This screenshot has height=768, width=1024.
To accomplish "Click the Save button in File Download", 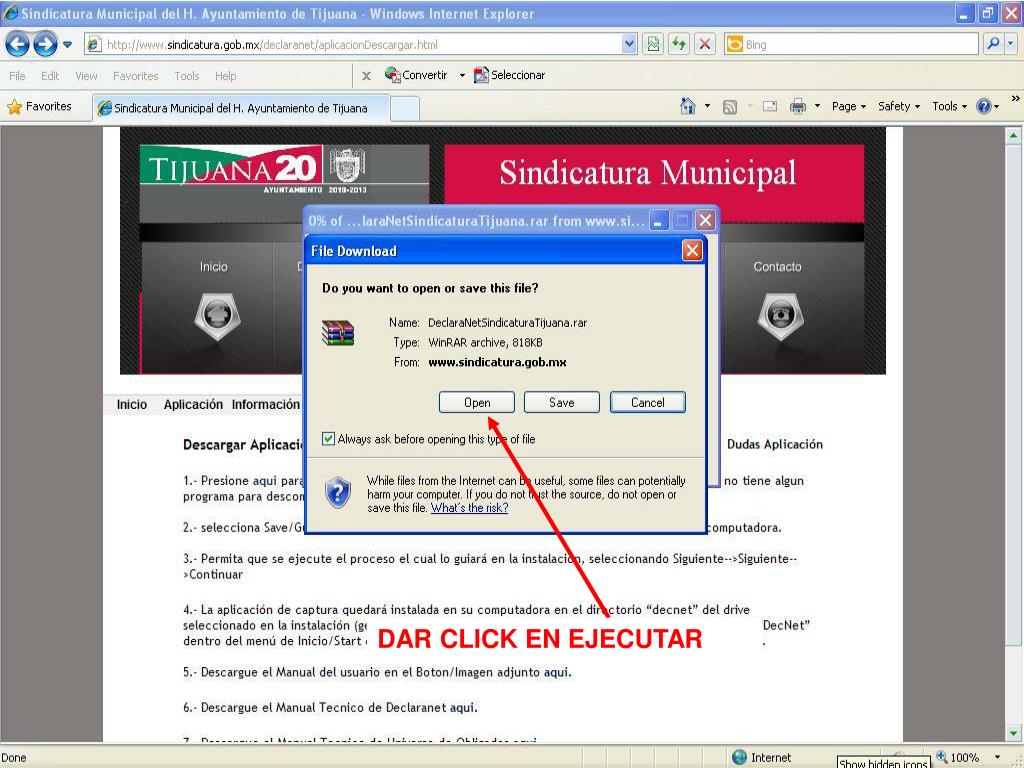I will [562, 402].
